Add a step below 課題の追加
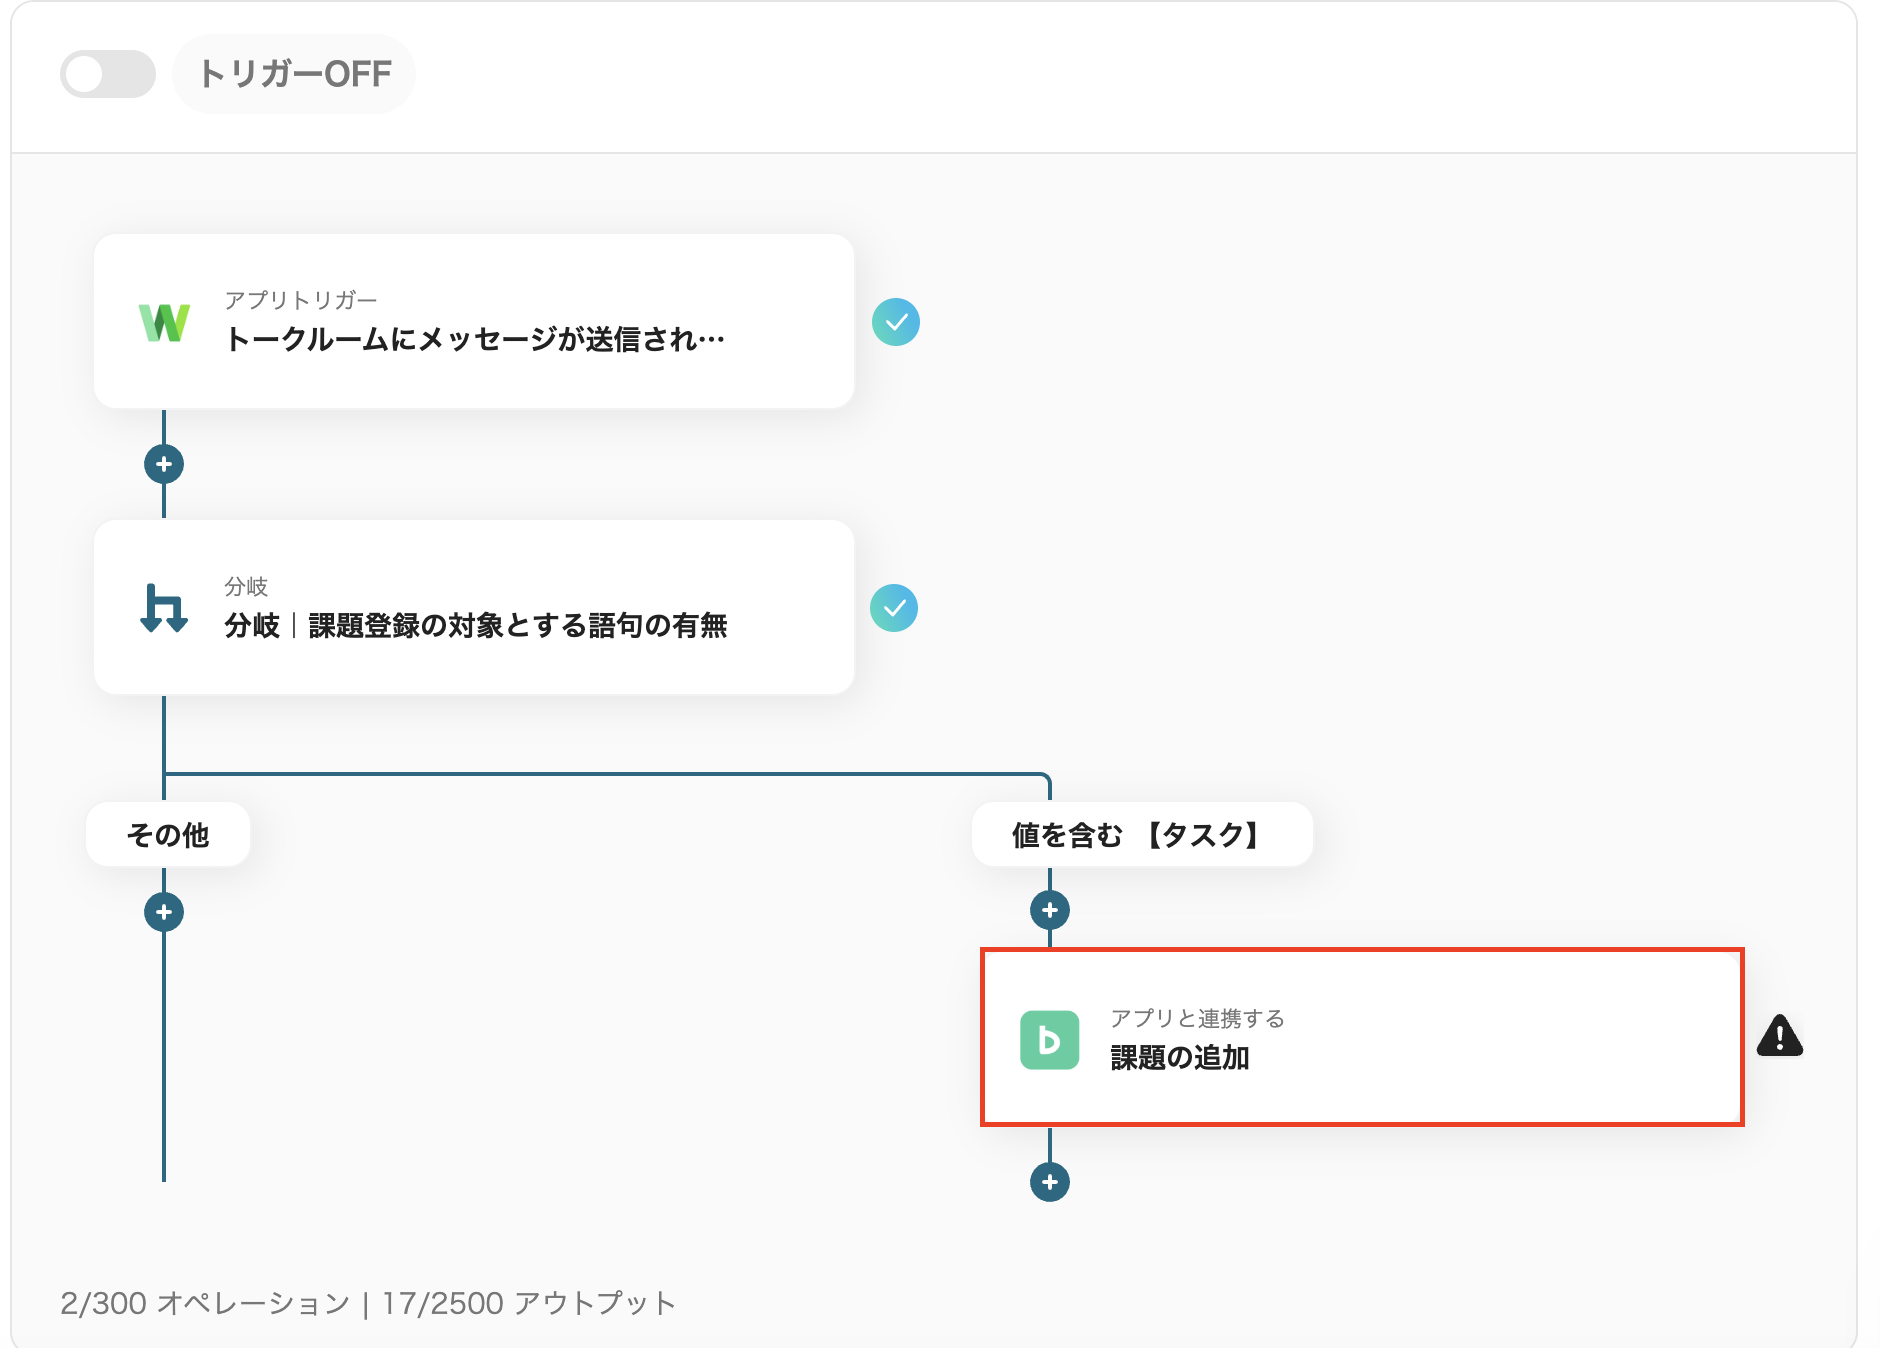 [1050, 1182]
